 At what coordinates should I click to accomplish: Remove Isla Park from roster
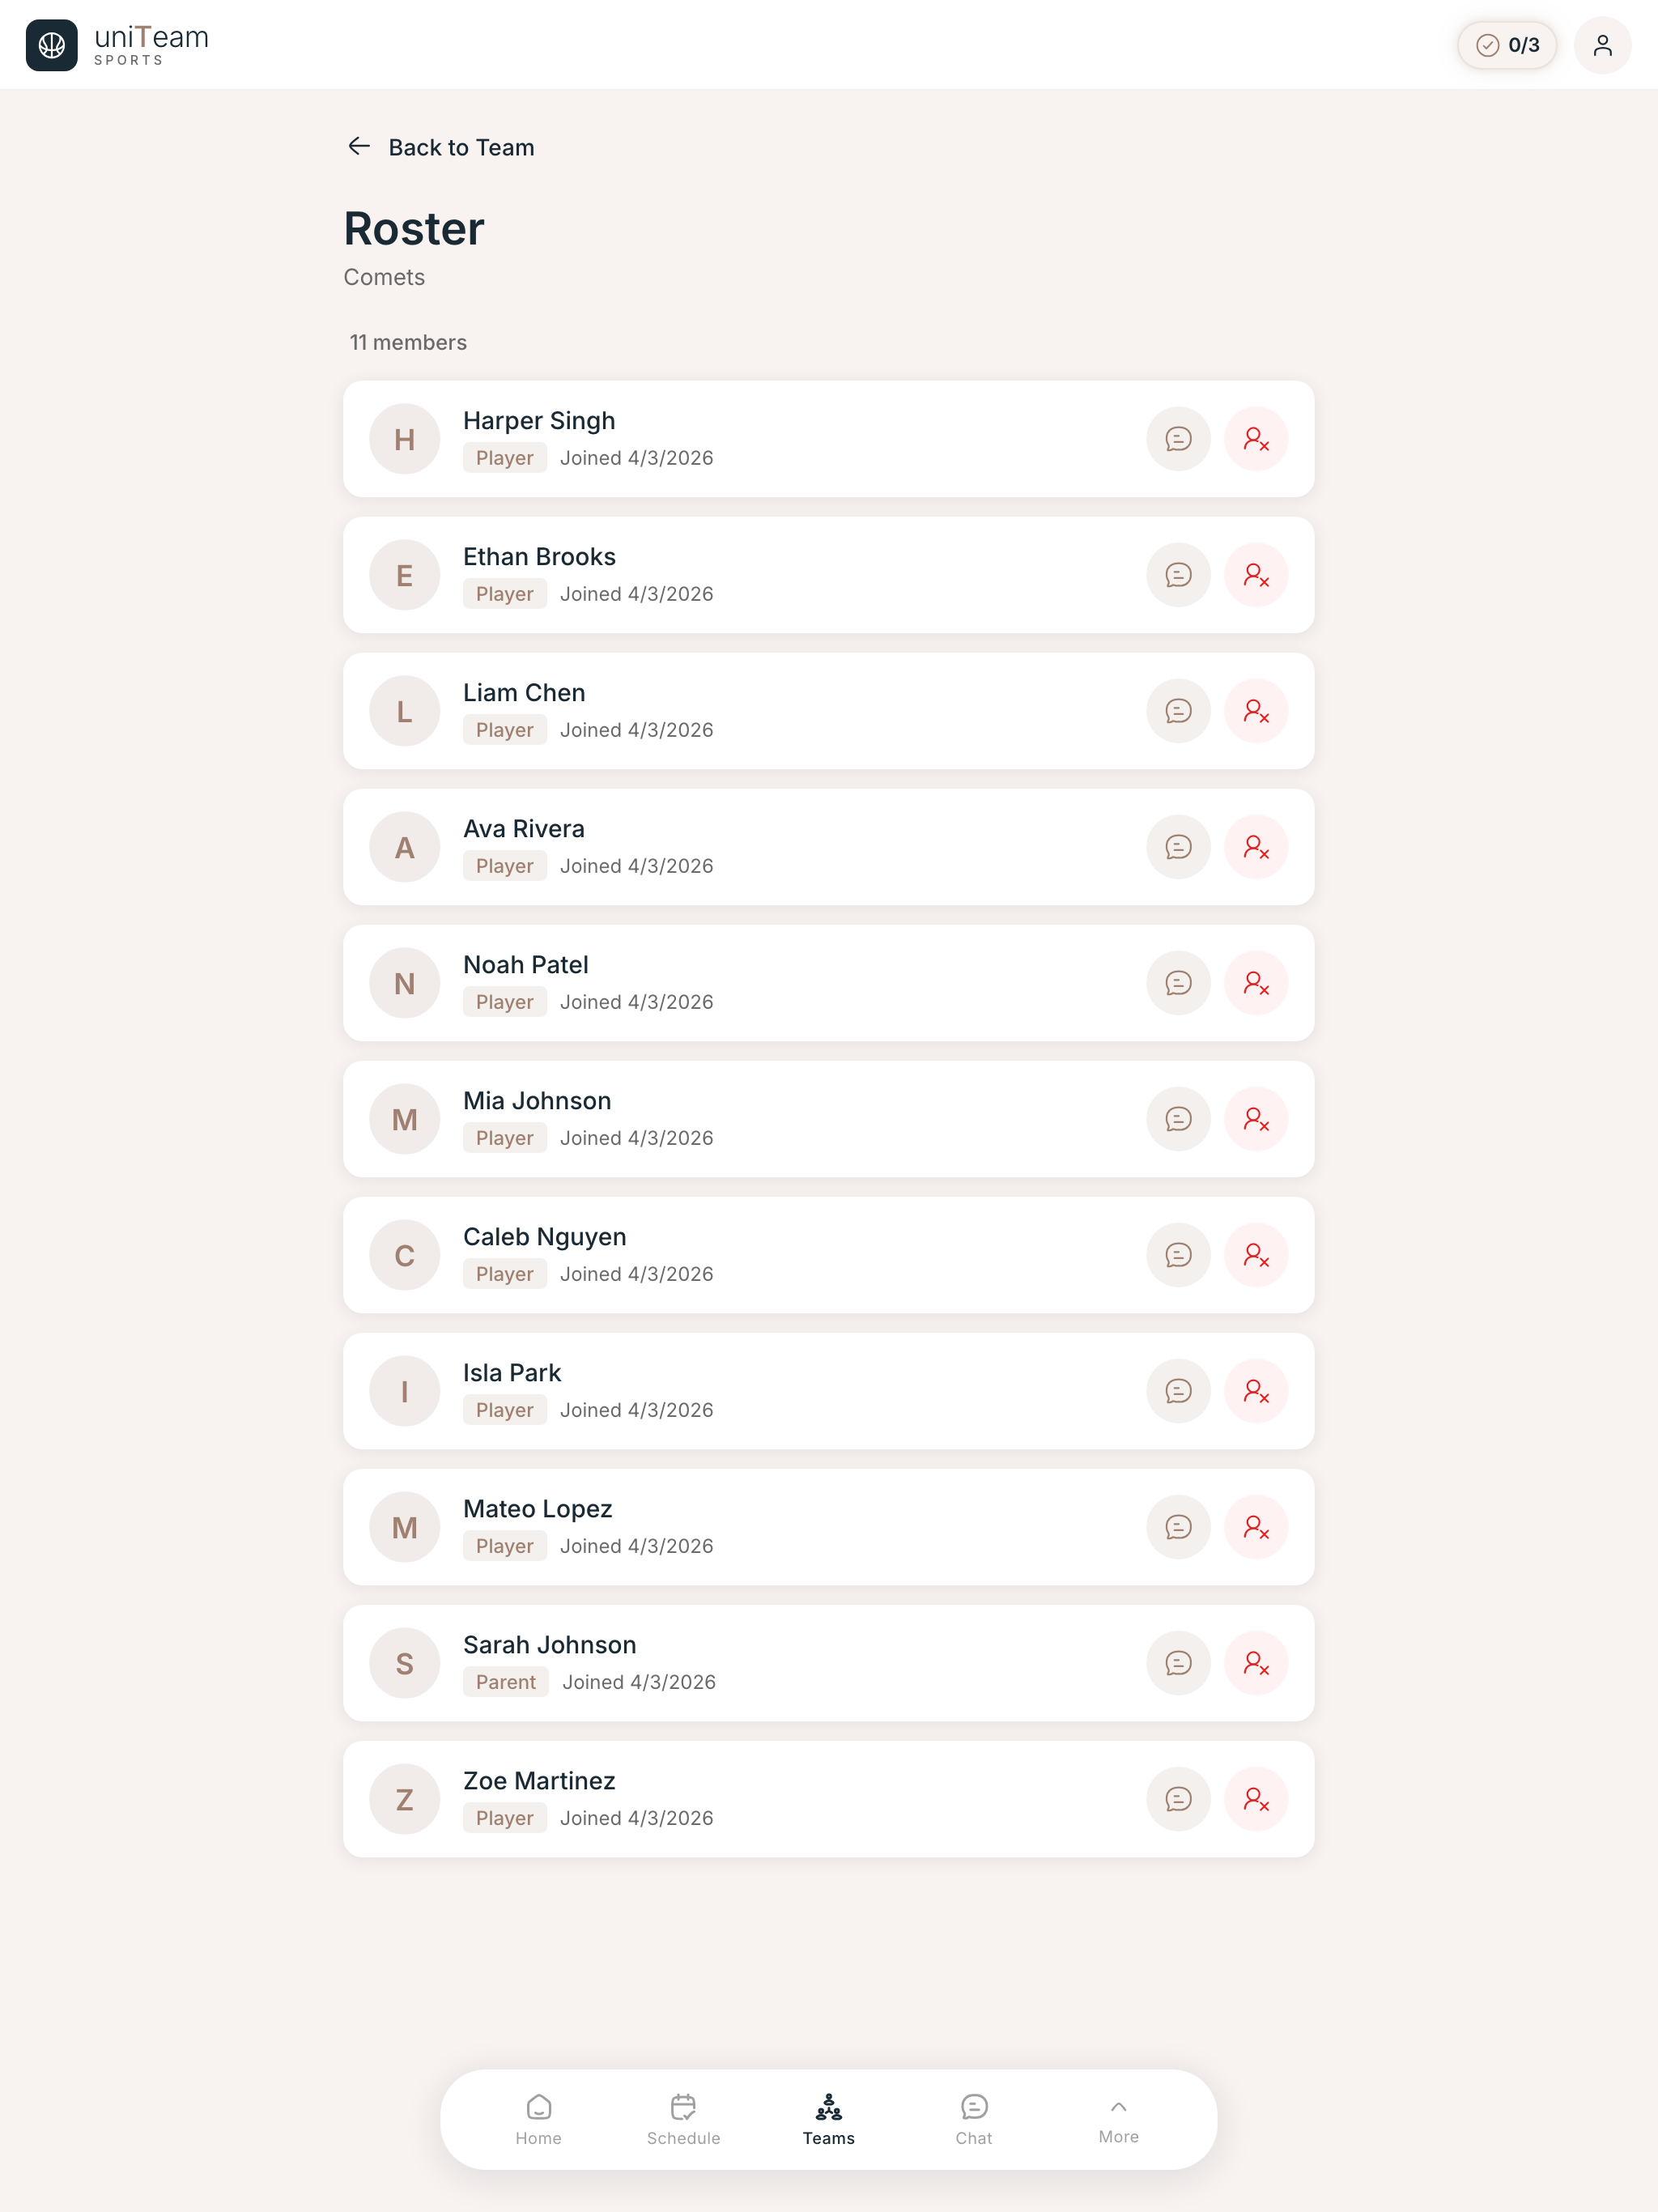pos(1256,1391)
